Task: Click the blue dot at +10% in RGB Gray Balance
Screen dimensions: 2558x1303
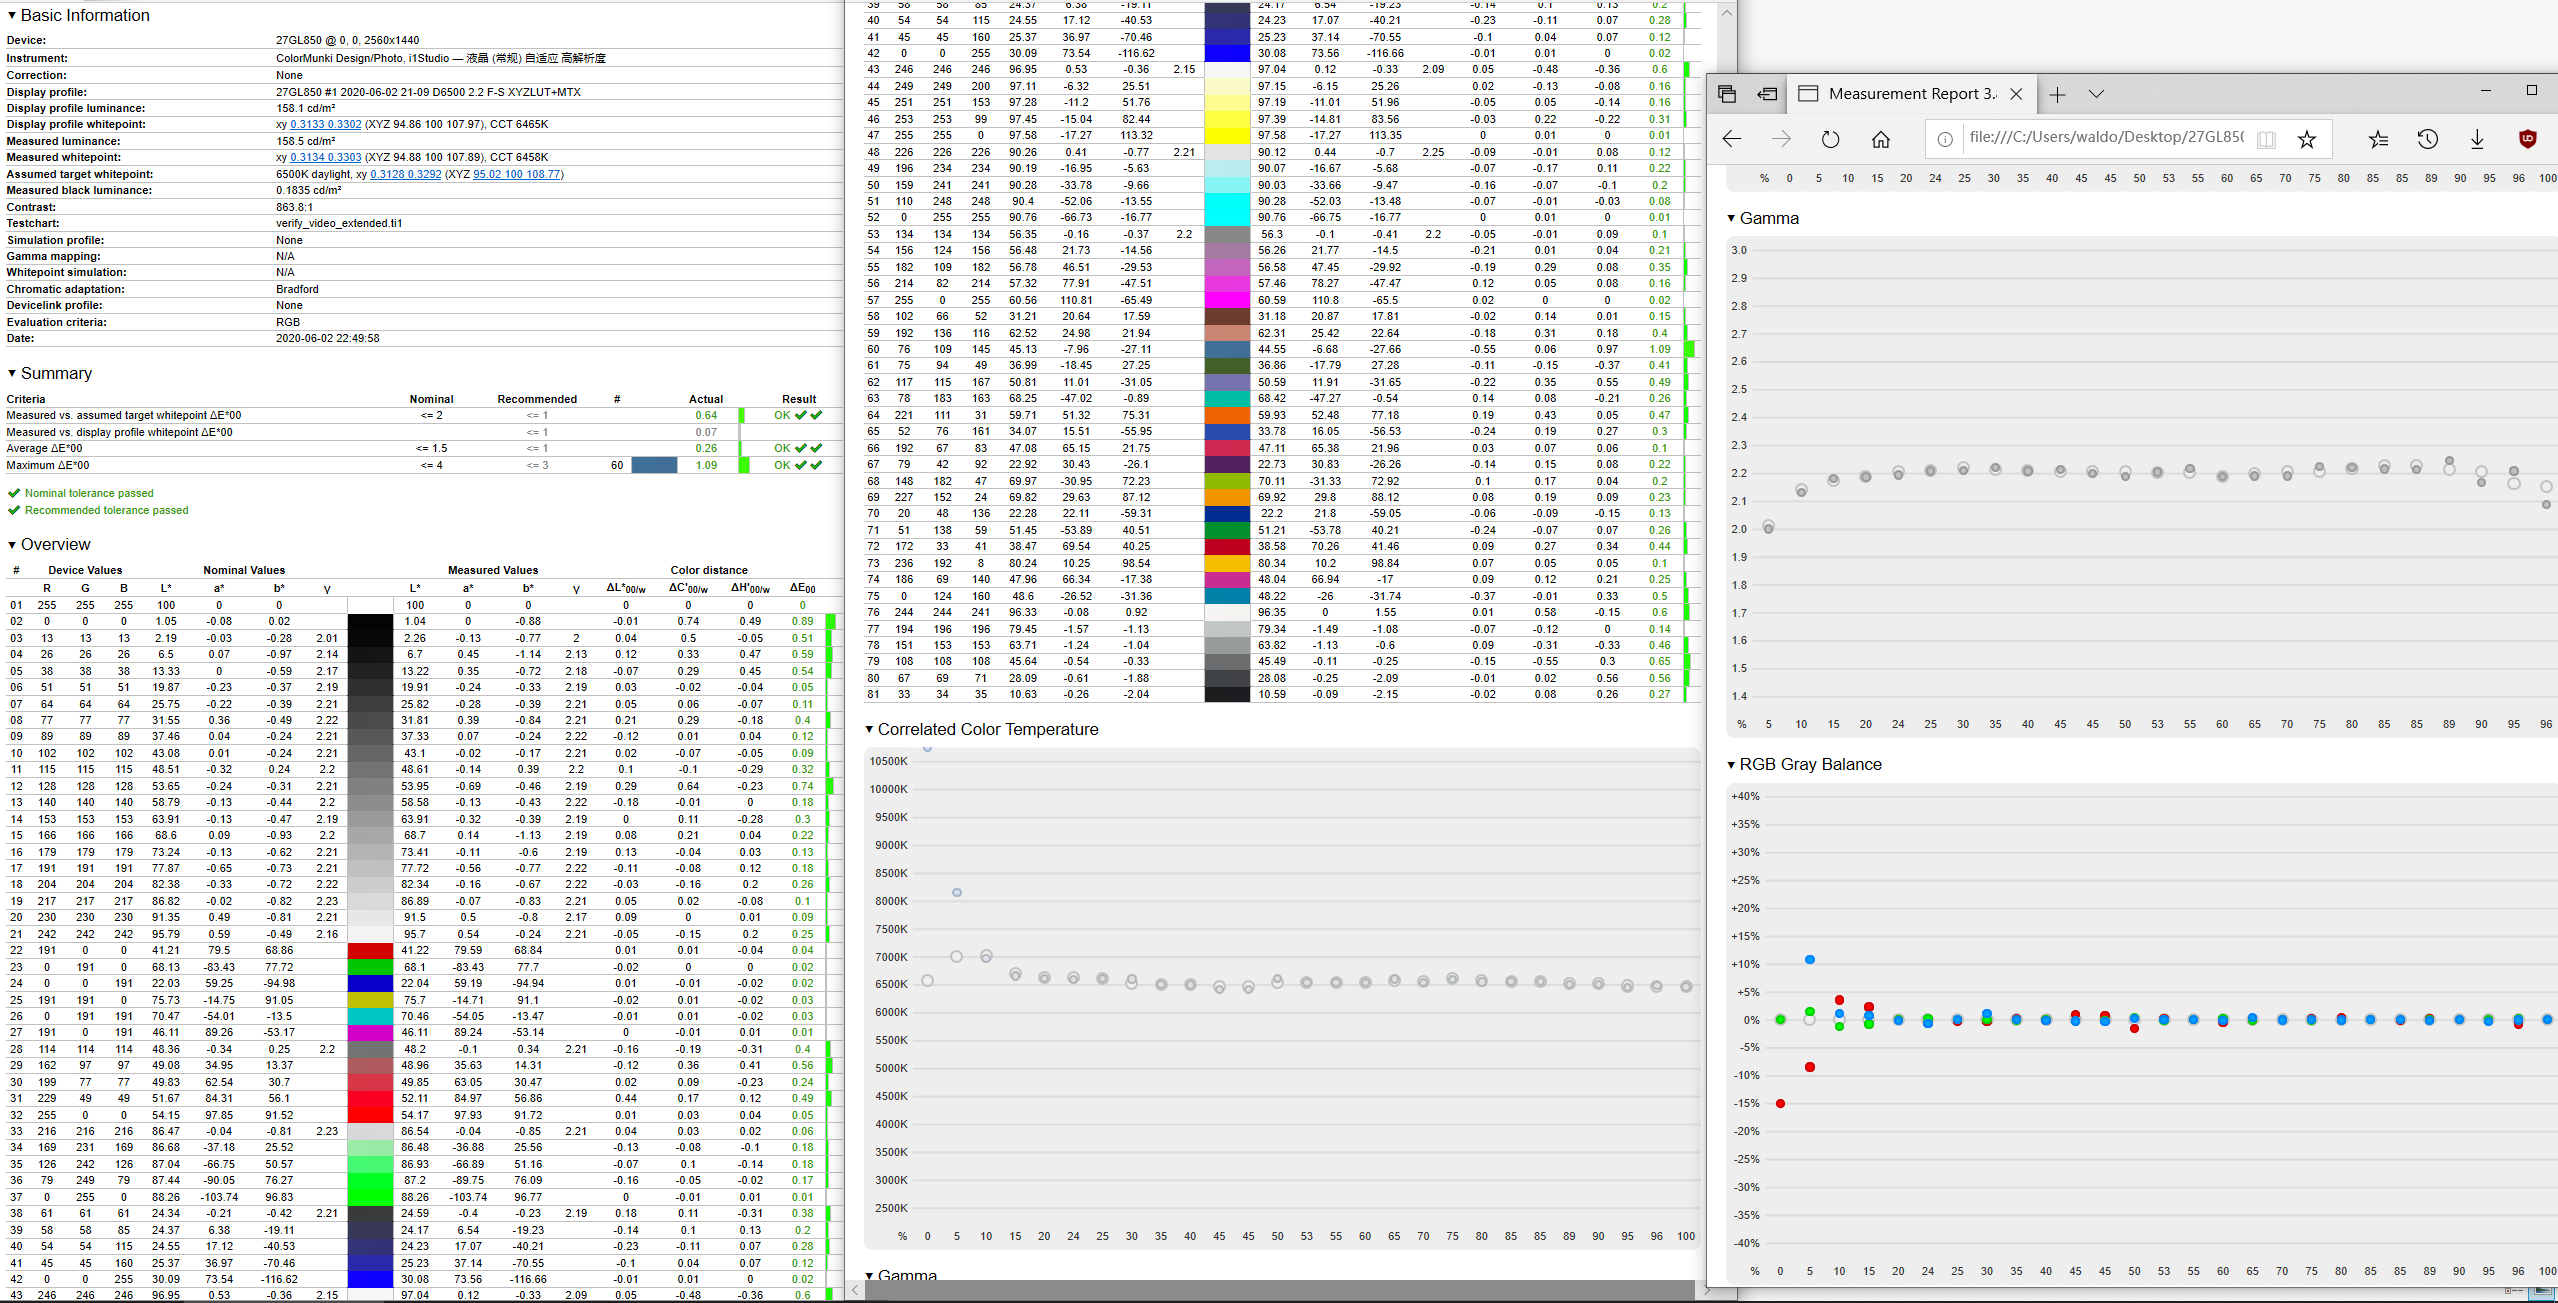Action: 1809,960
